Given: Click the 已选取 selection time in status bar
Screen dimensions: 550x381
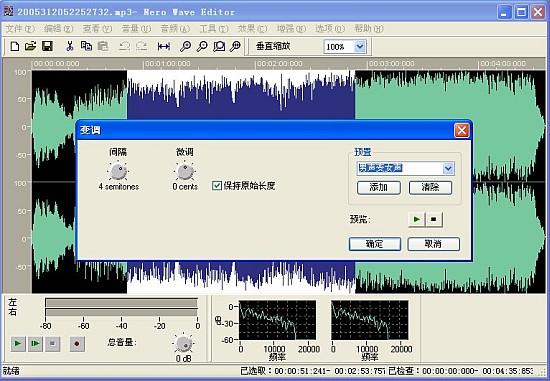Looking at the screenshot, I should pos(313,371).
